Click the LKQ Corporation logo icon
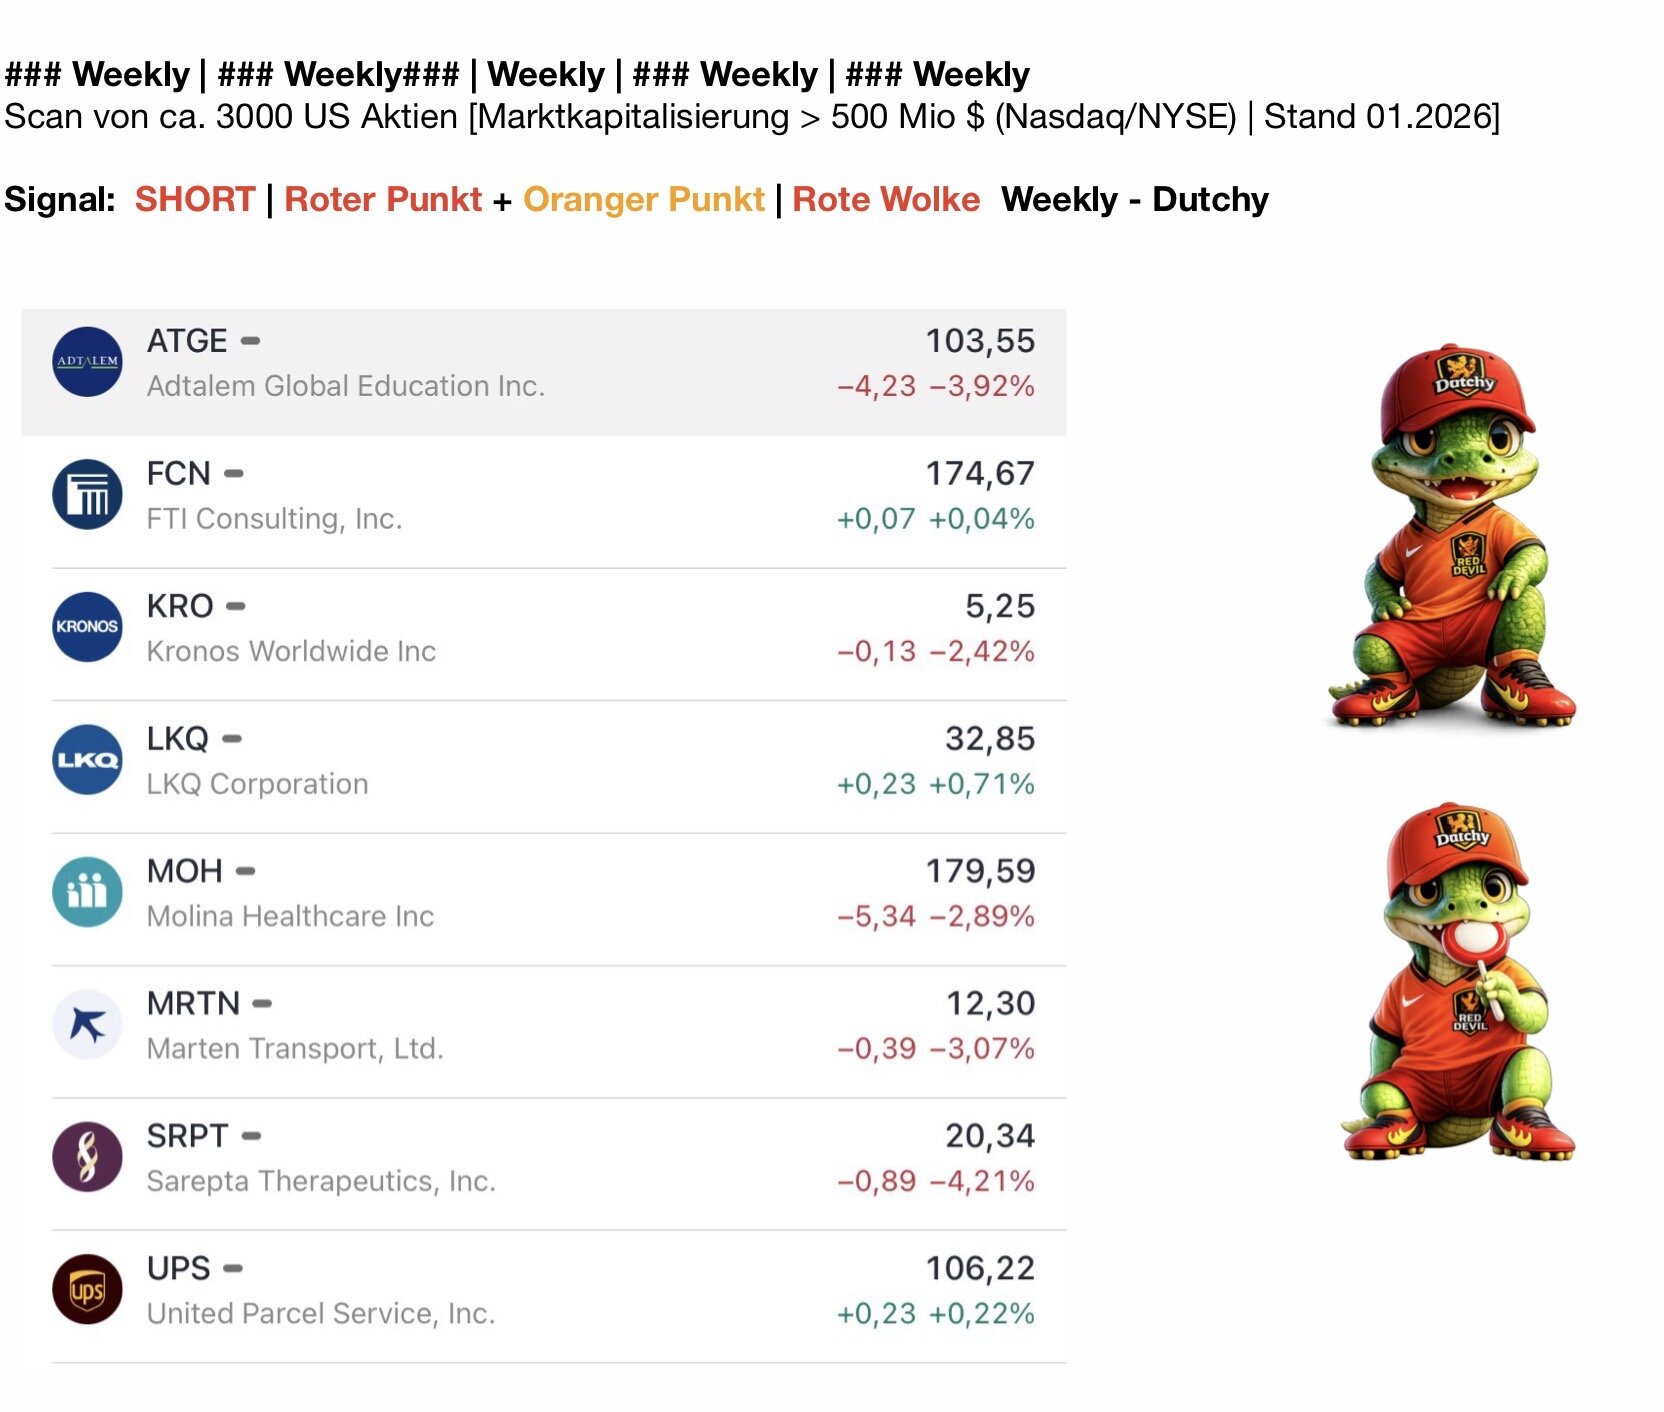 [87, 760]
